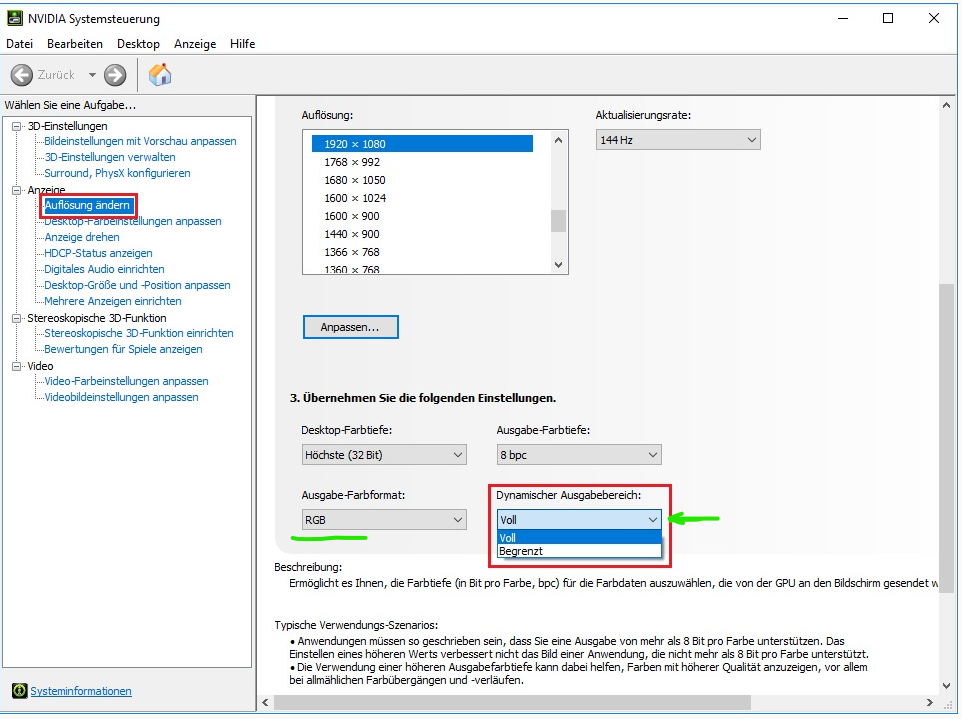Viewport: 962px width, 719px height.
Task: Open the Hilfe menu
Action: coord(242,44)
